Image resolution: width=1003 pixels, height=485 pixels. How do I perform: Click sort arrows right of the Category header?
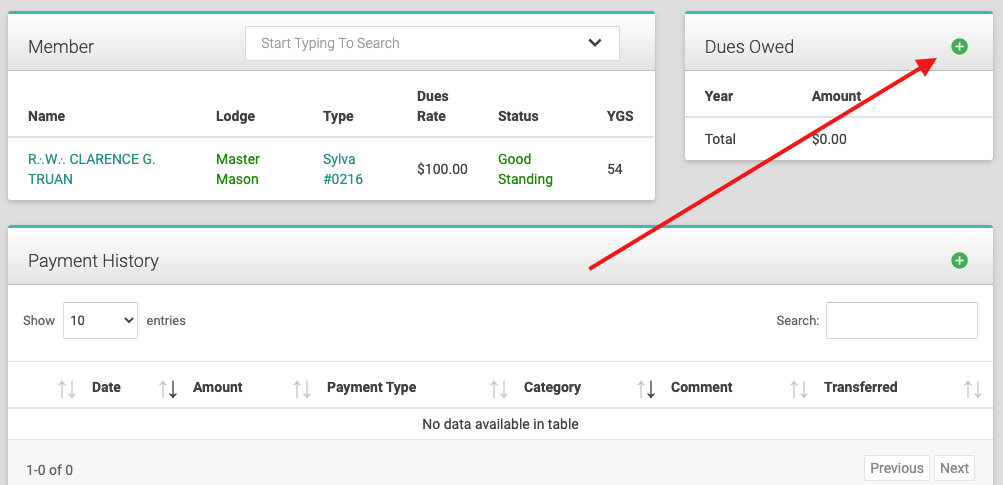pos(645,388)
